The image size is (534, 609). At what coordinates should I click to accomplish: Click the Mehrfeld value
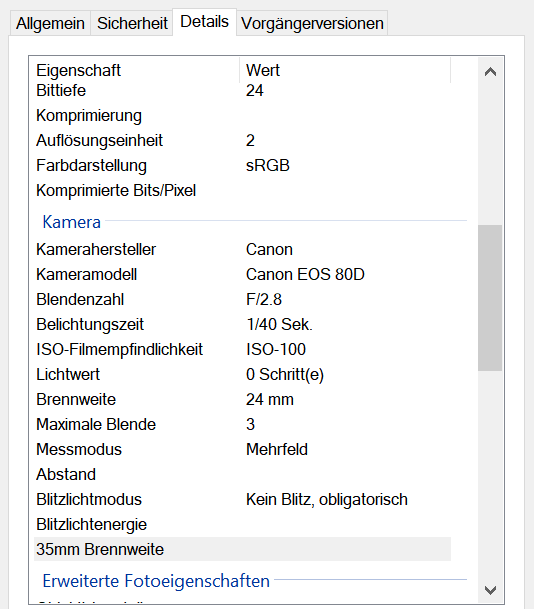[277, 449]
